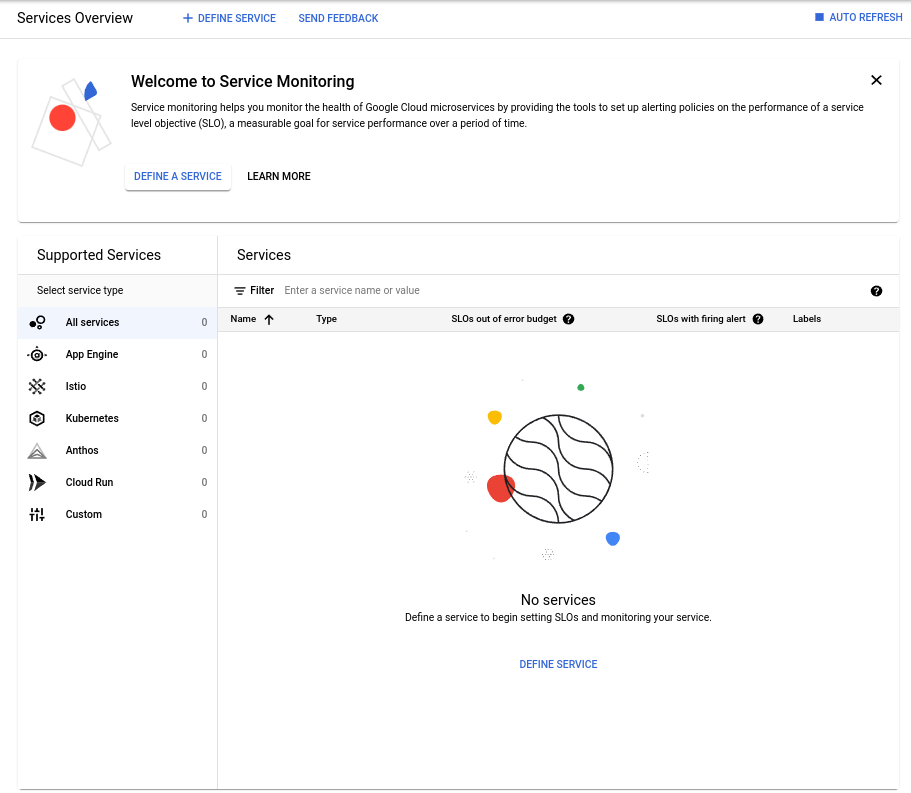Click the Custom service type icon
Viewport: 911px width, 793px height.
pyautogui.click(x=36, y=514)
